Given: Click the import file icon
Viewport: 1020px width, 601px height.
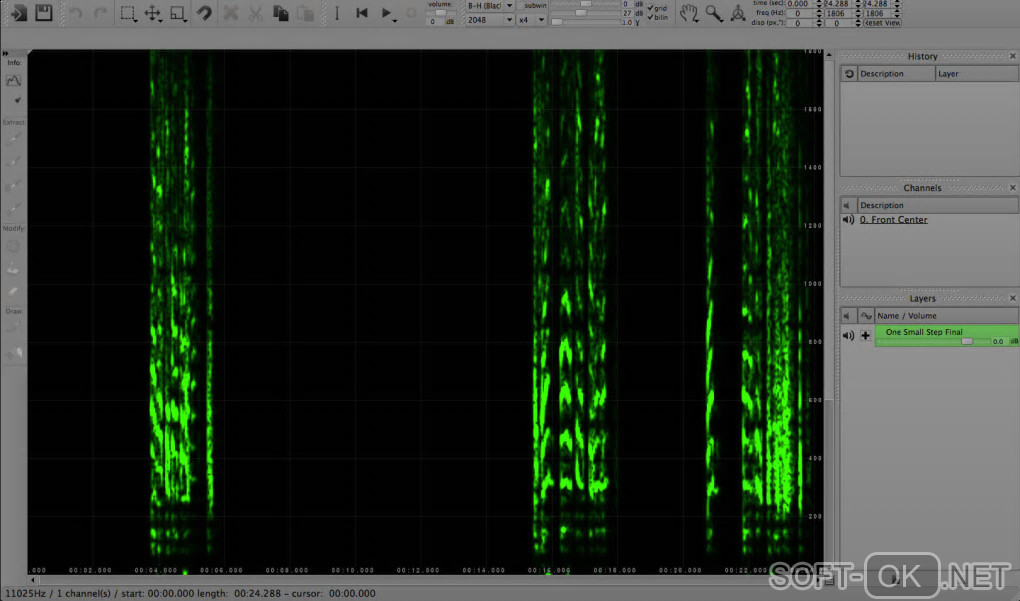Looking at the screenshot, I should tap(19, 13).
